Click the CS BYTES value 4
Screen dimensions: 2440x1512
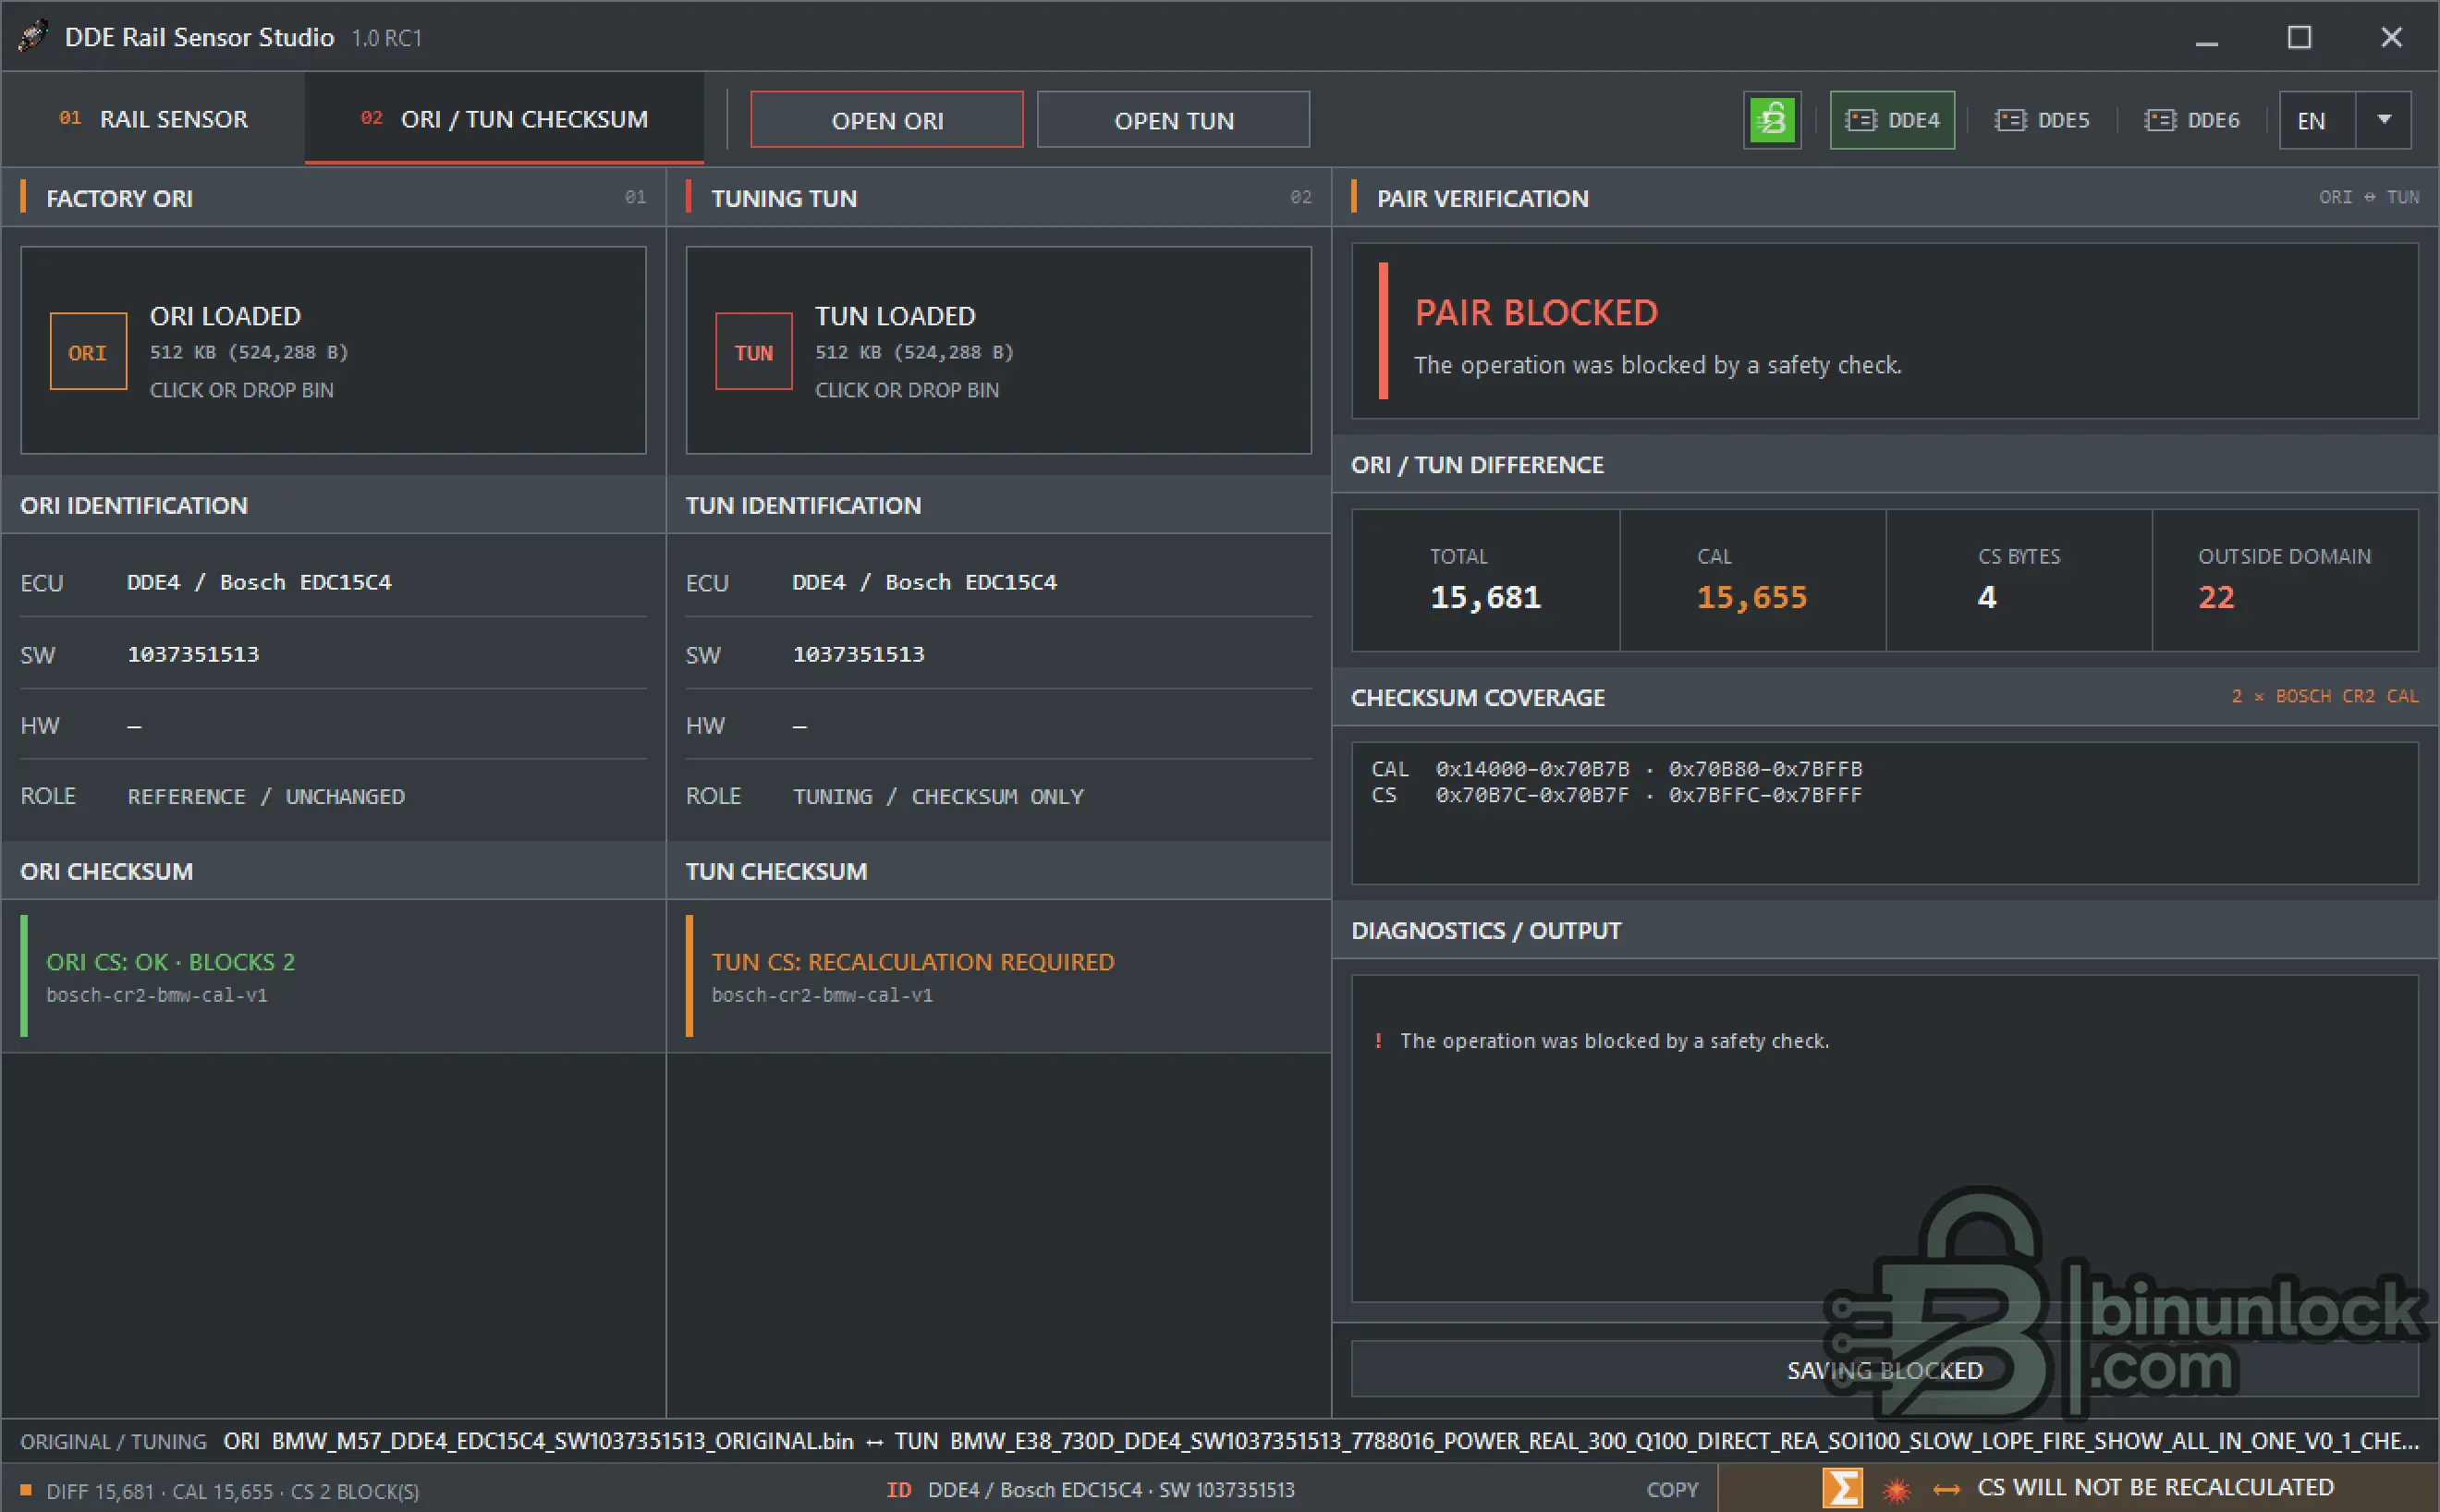click(1987, 597)
